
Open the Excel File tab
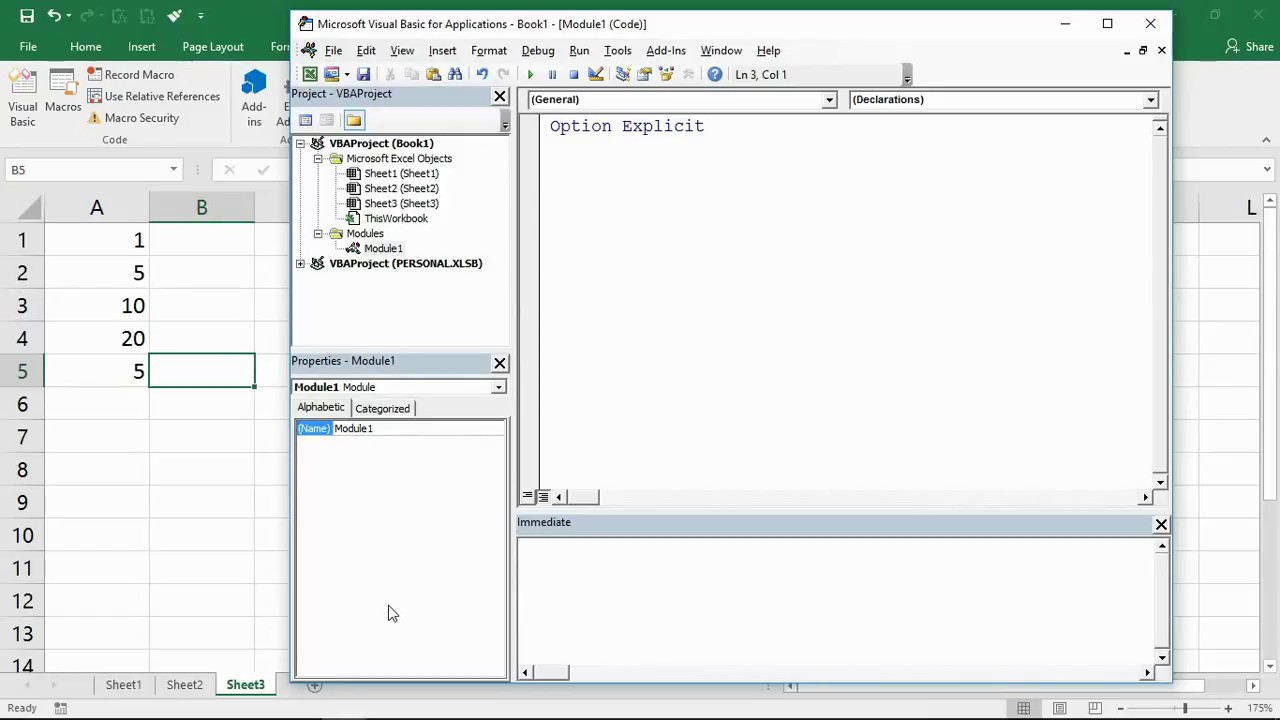point(28,47)
